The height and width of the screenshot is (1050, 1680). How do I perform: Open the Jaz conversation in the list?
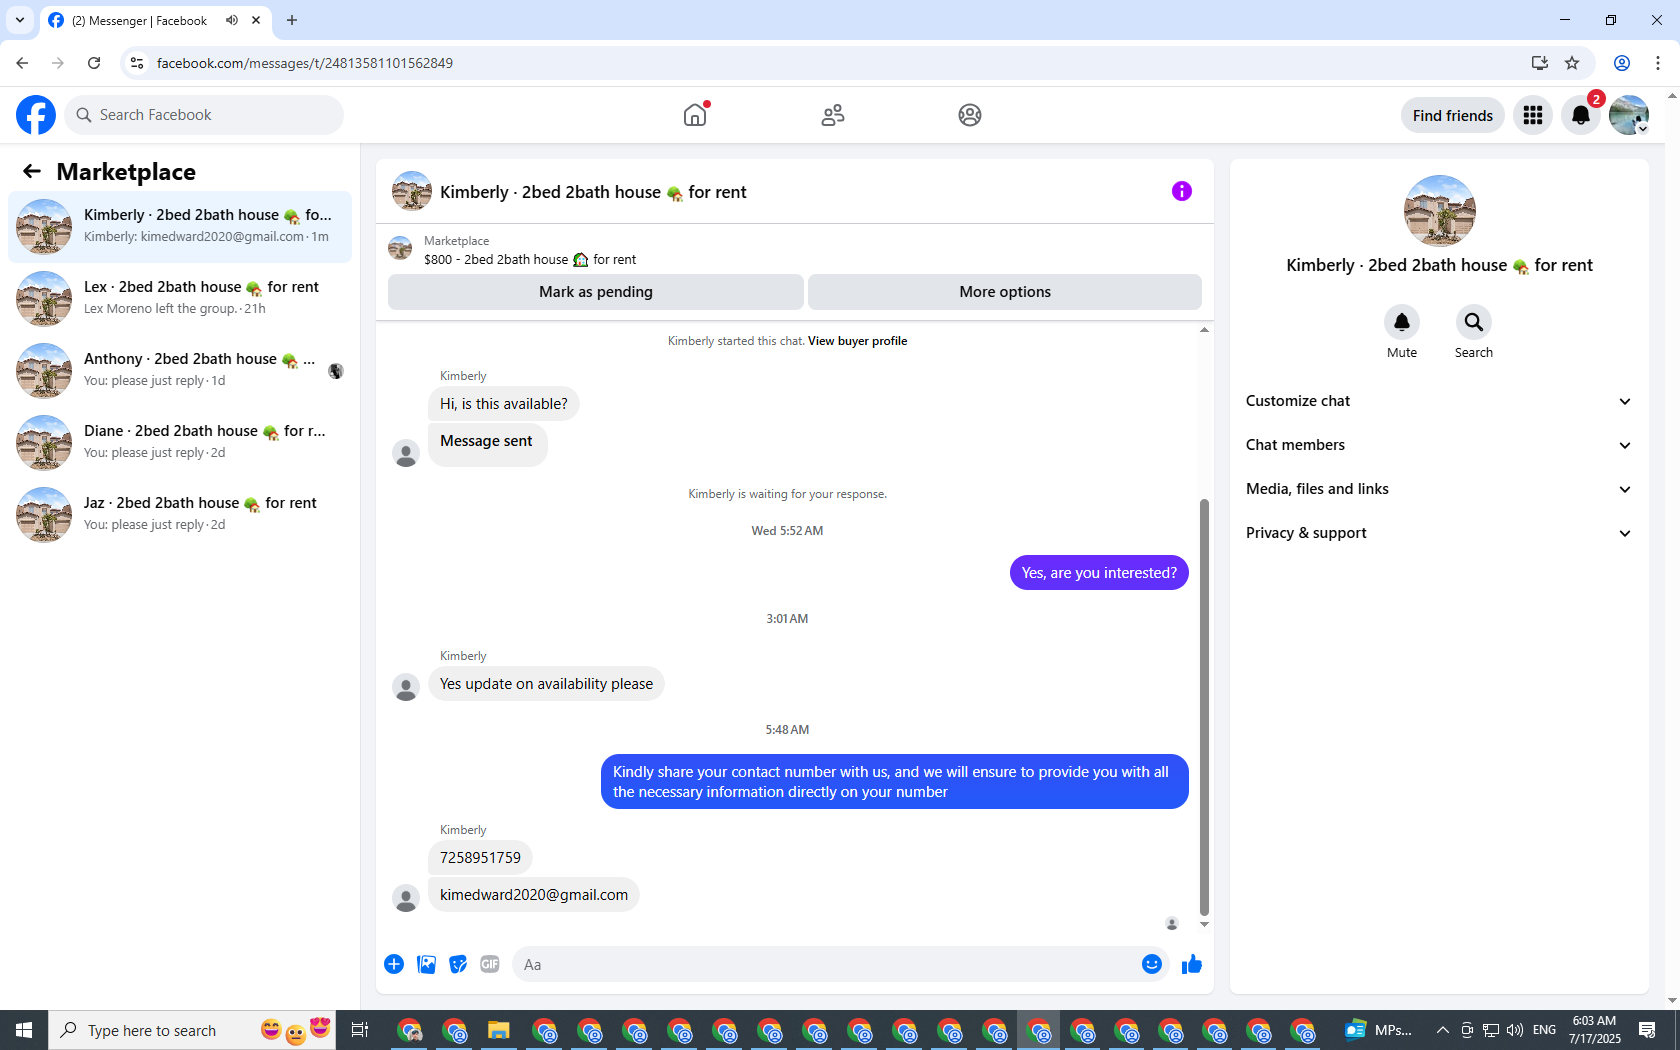click(x=180, y=515)
